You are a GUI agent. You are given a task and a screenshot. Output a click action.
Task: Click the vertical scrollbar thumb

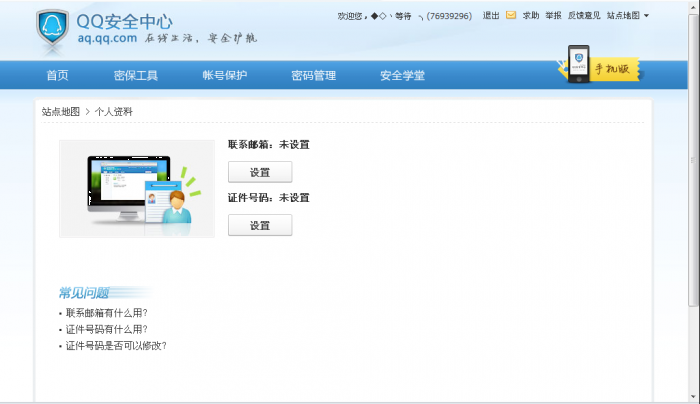693,161
